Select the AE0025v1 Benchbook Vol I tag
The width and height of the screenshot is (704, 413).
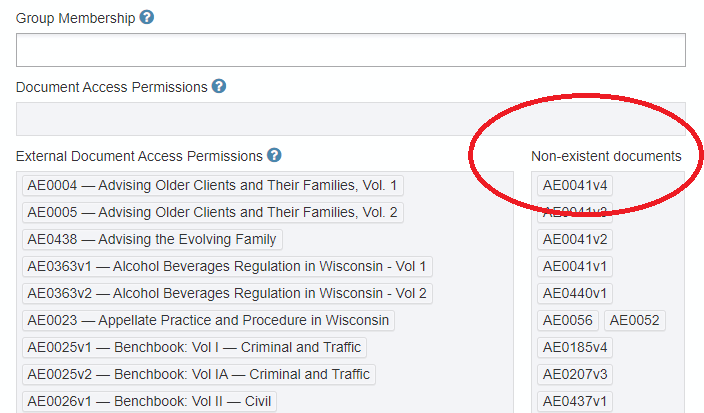(x=194, y=347)
